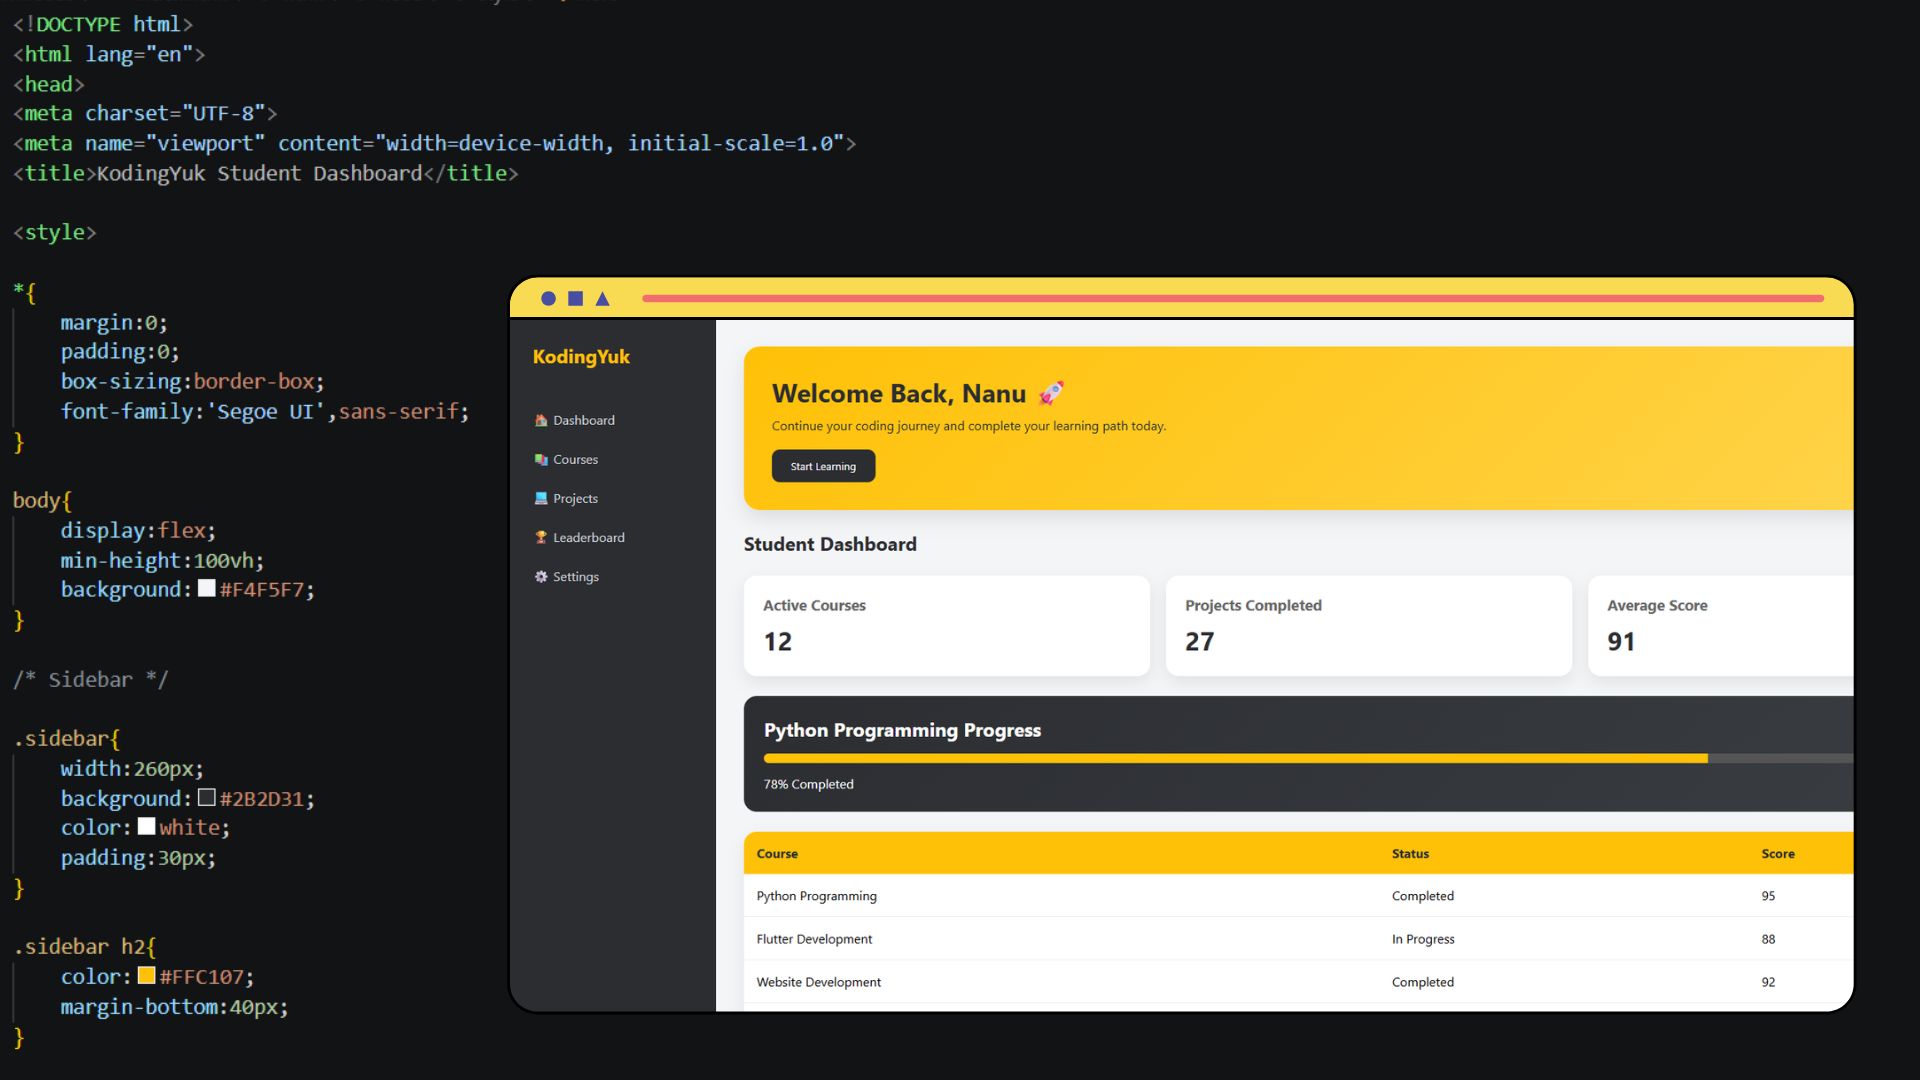The height and width of the screenshot is (1080, 1920).
Task: Click the rocket emoji next to Welcome Back
Action: 1051,392
